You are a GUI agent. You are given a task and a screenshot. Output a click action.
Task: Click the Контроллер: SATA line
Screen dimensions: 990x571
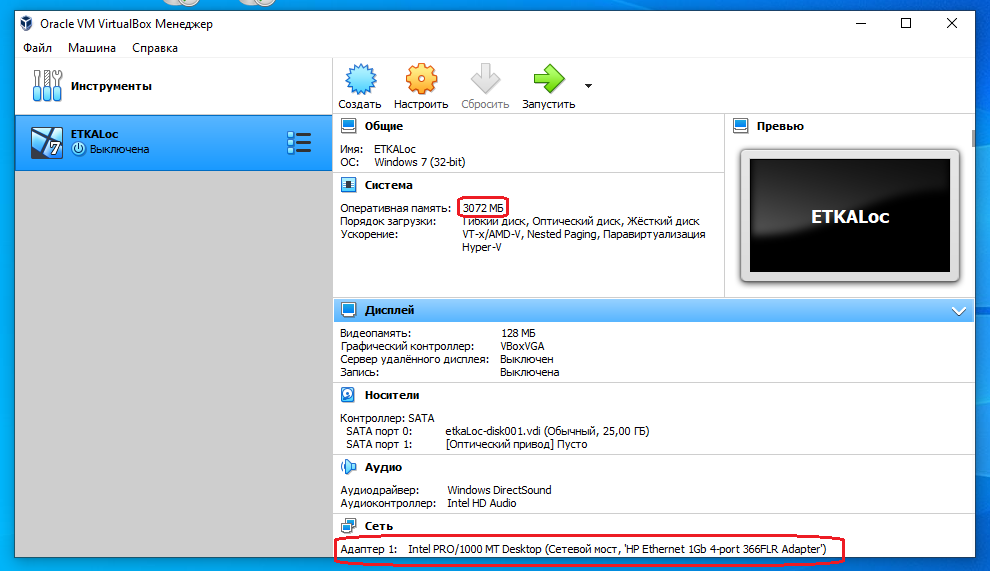(387, 418)
